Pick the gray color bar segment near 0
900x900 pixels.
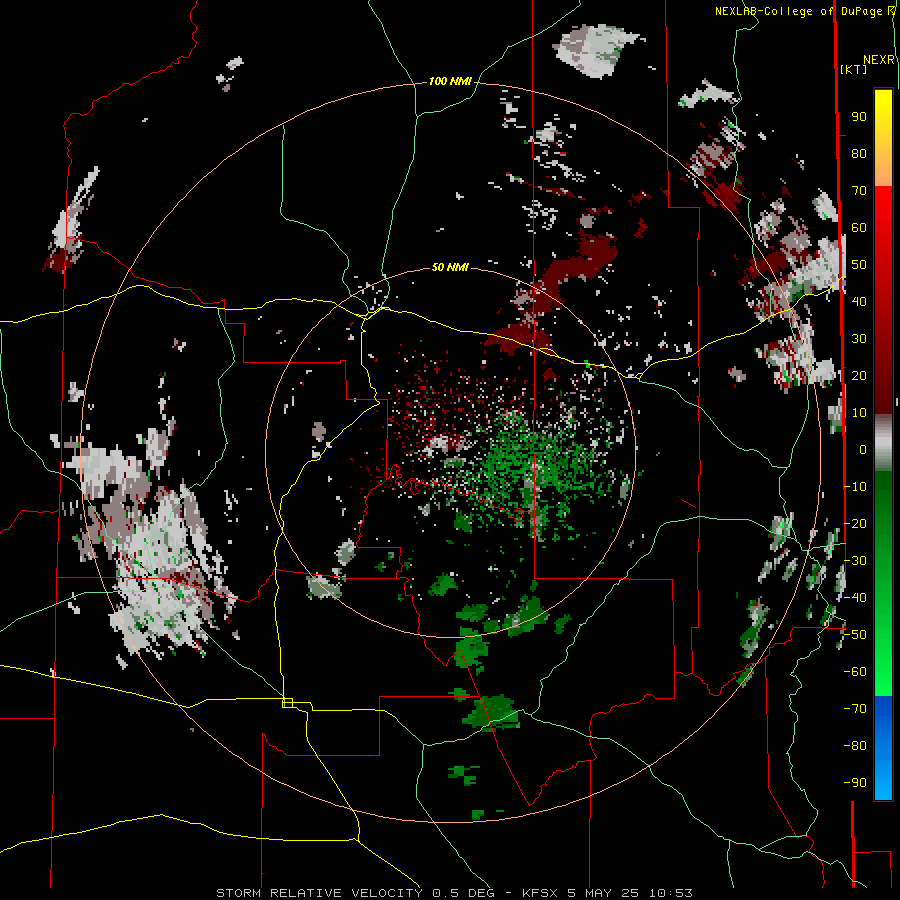click(x=883, y=443)
